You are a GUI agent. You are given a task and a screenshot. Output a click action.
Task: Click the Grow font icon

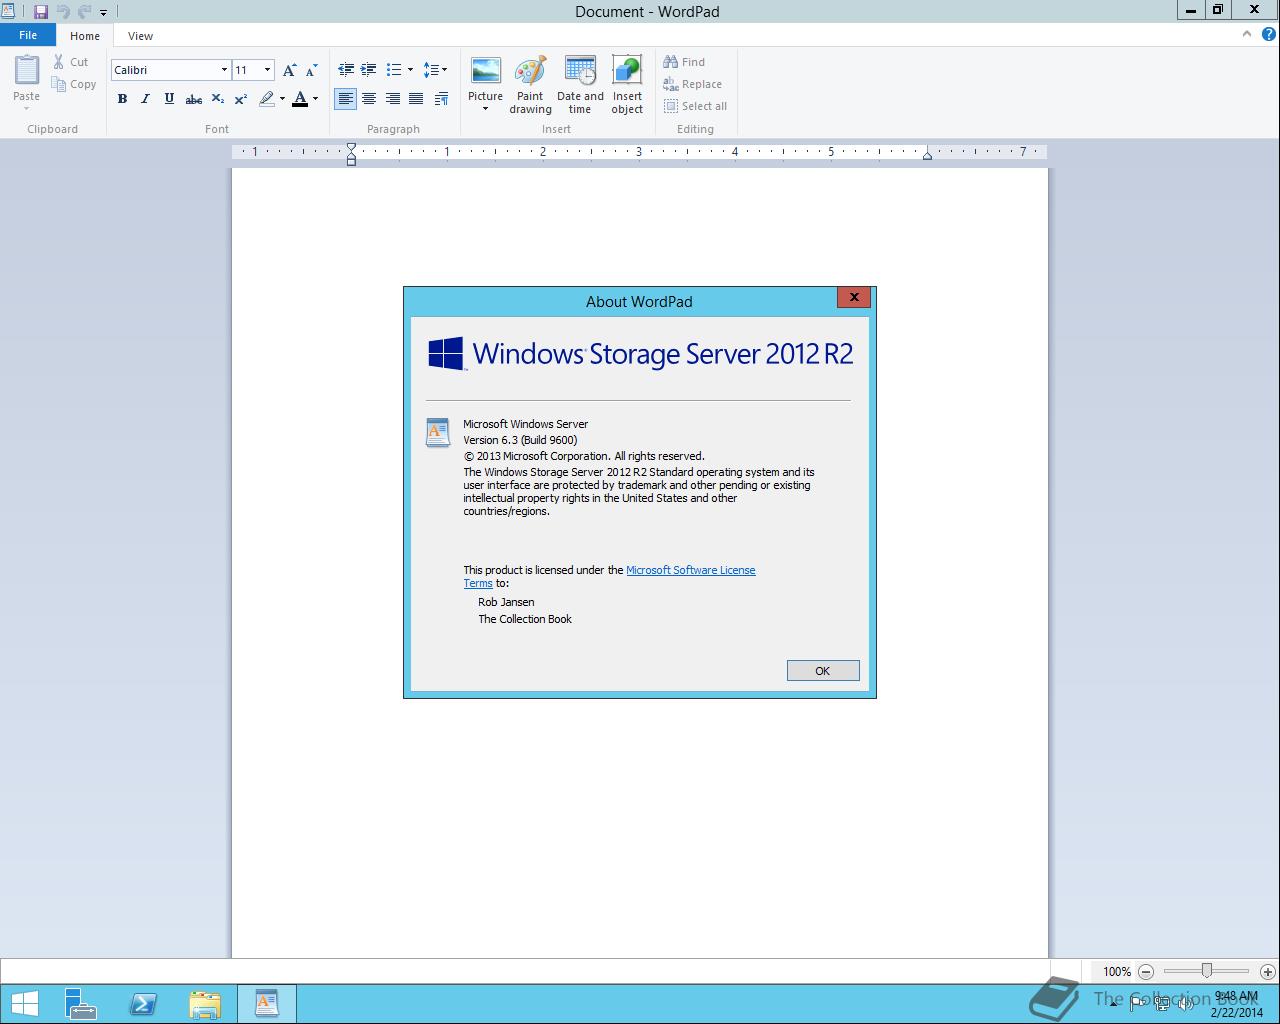click(x=289, y=70)
